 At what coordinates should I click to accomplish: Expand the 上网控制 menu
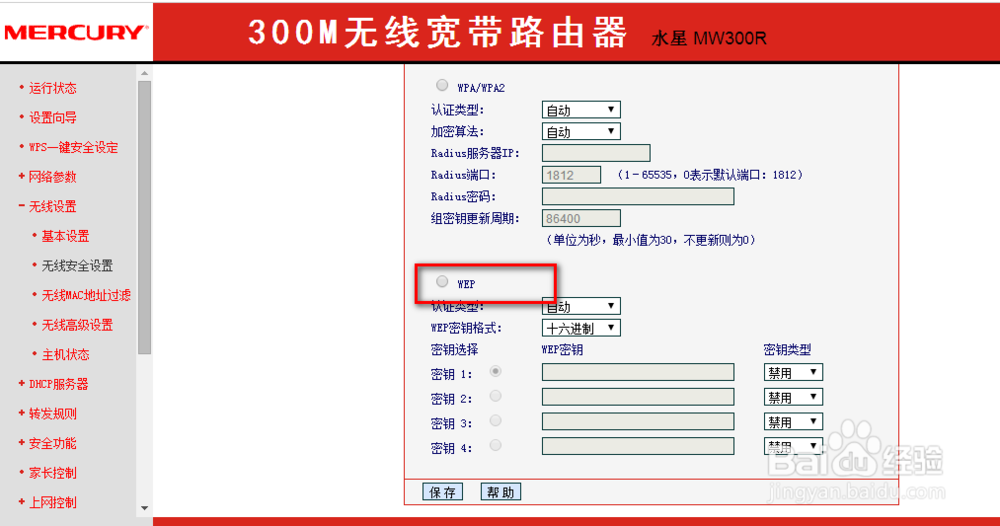(52, 502)
